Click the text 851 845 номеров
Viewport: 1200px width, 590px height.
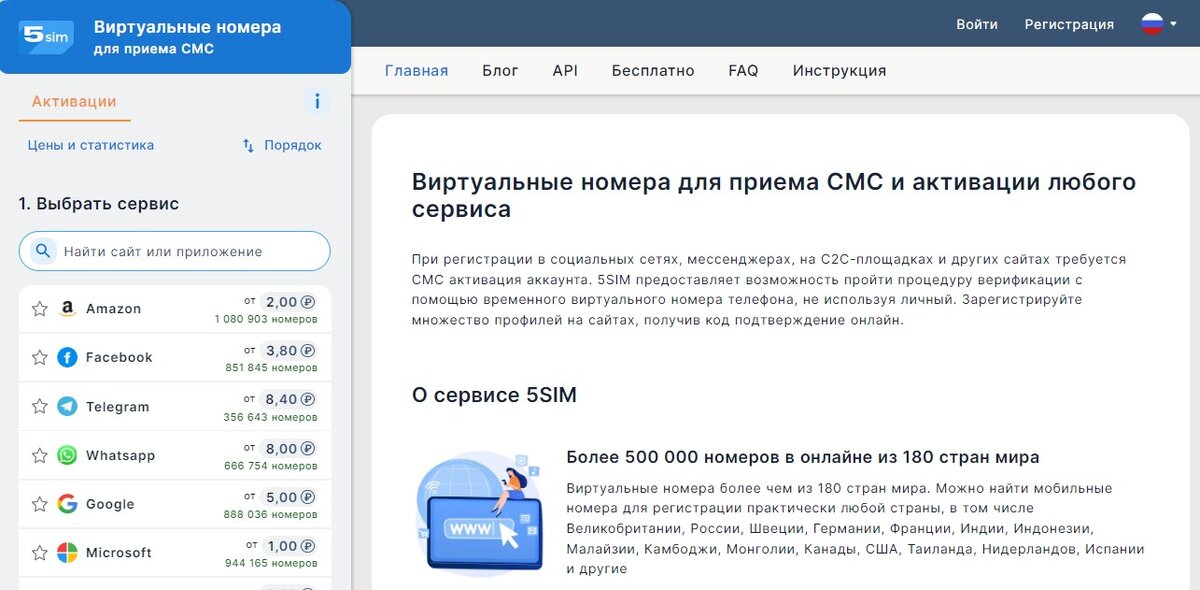coord(271,368)
